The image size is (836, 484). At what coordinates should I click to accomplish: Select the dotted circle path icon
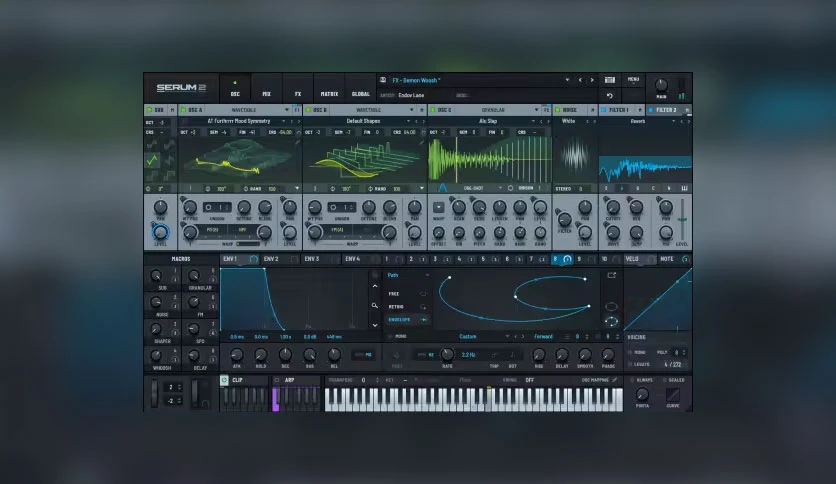point(612,321)
